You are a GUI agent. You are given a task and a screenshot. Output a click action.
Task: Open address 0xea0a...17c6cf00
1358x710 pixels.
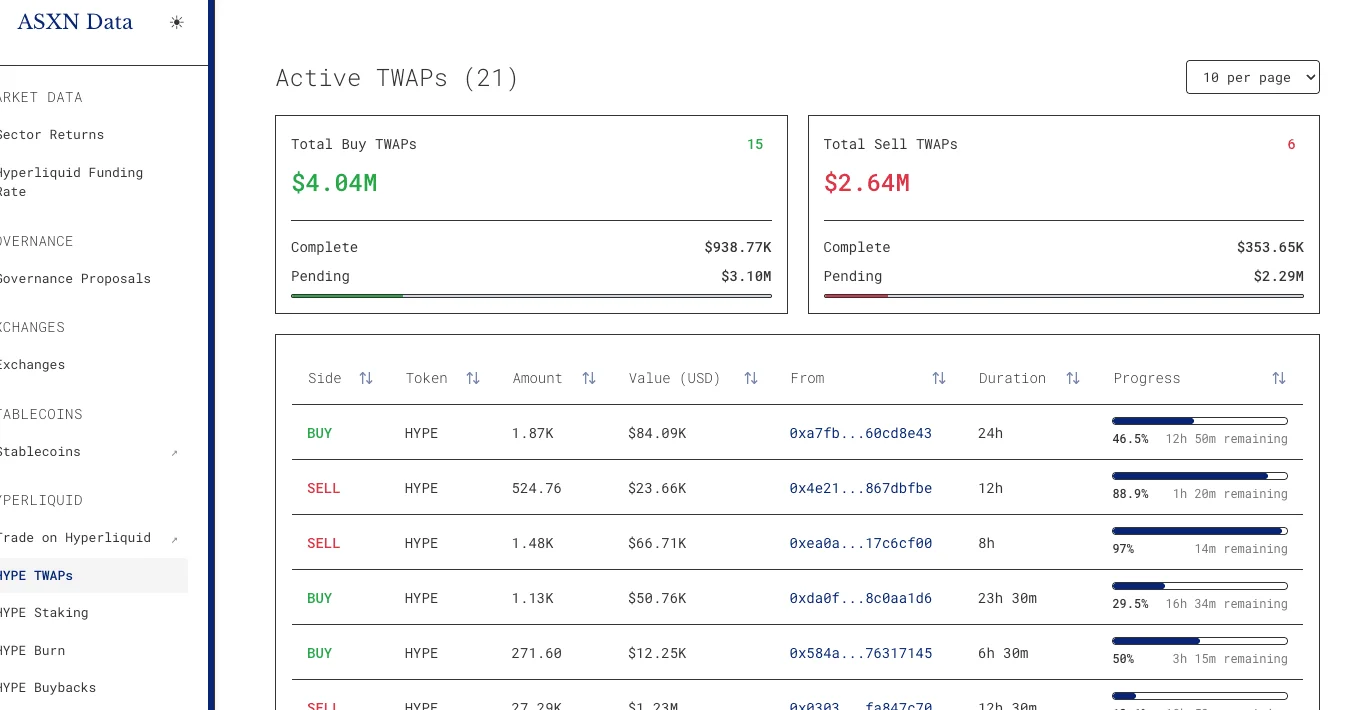pos(861,543)
